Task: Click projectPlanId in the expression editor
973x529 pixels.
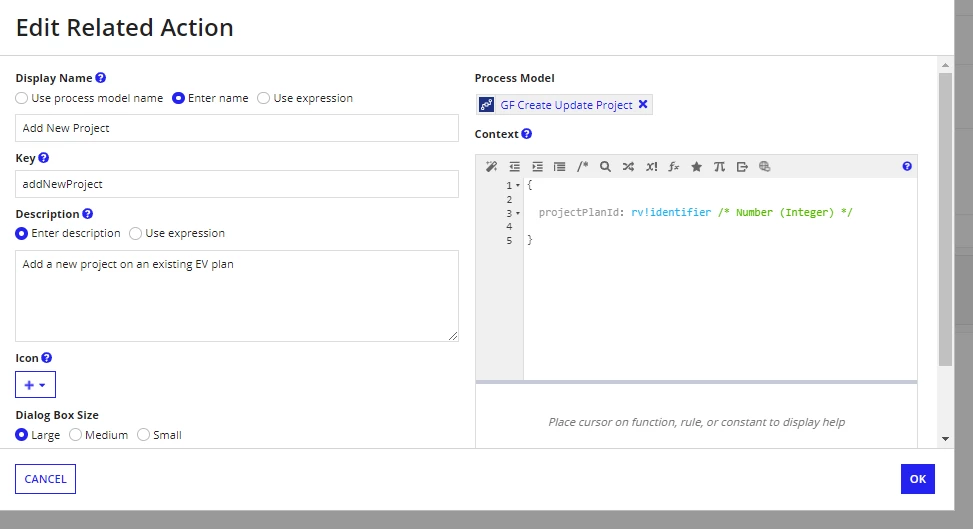Action: pos(581,212)
